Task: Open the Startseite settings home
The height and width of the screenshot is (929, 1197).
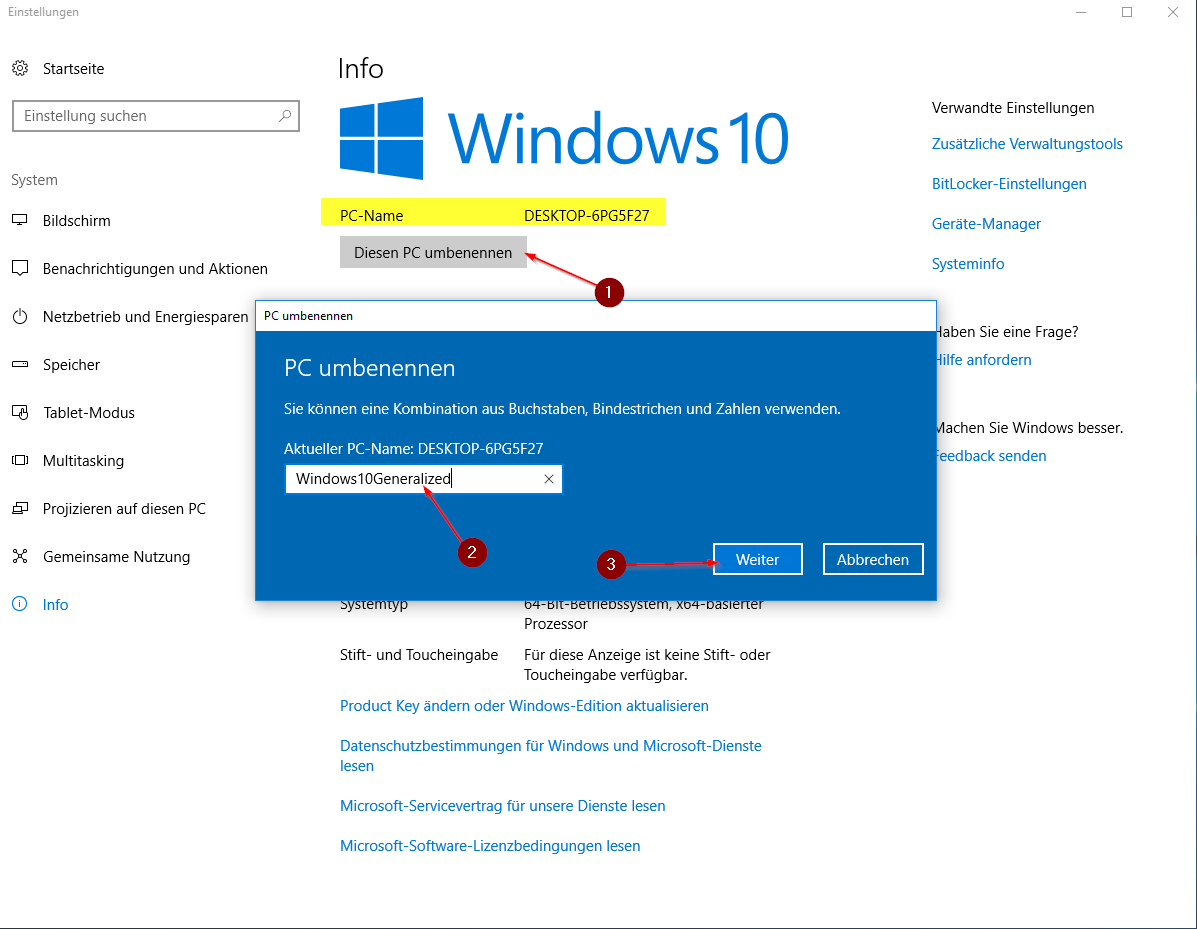Action: tap(73, 69)
